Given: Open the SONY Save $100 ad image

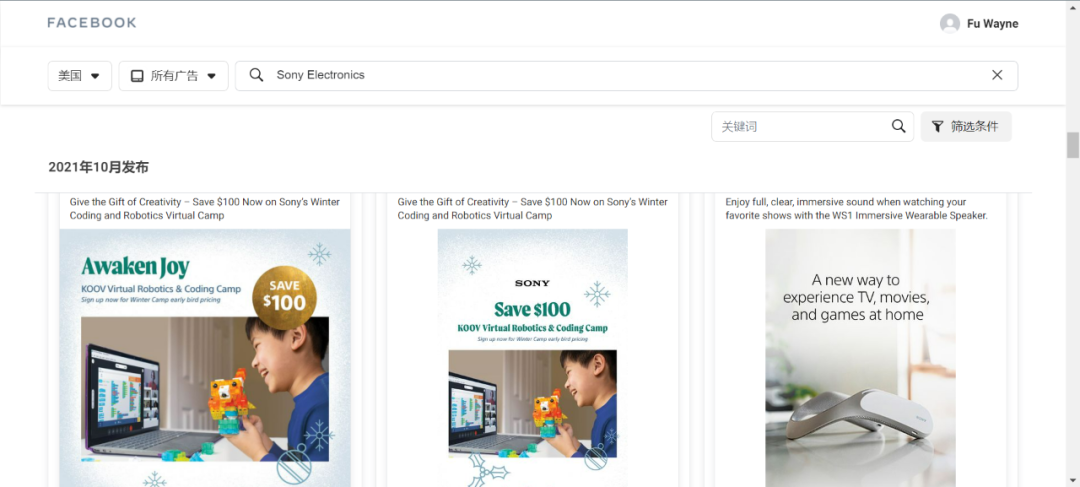Looking at the screenshot, I should (532, 358).
